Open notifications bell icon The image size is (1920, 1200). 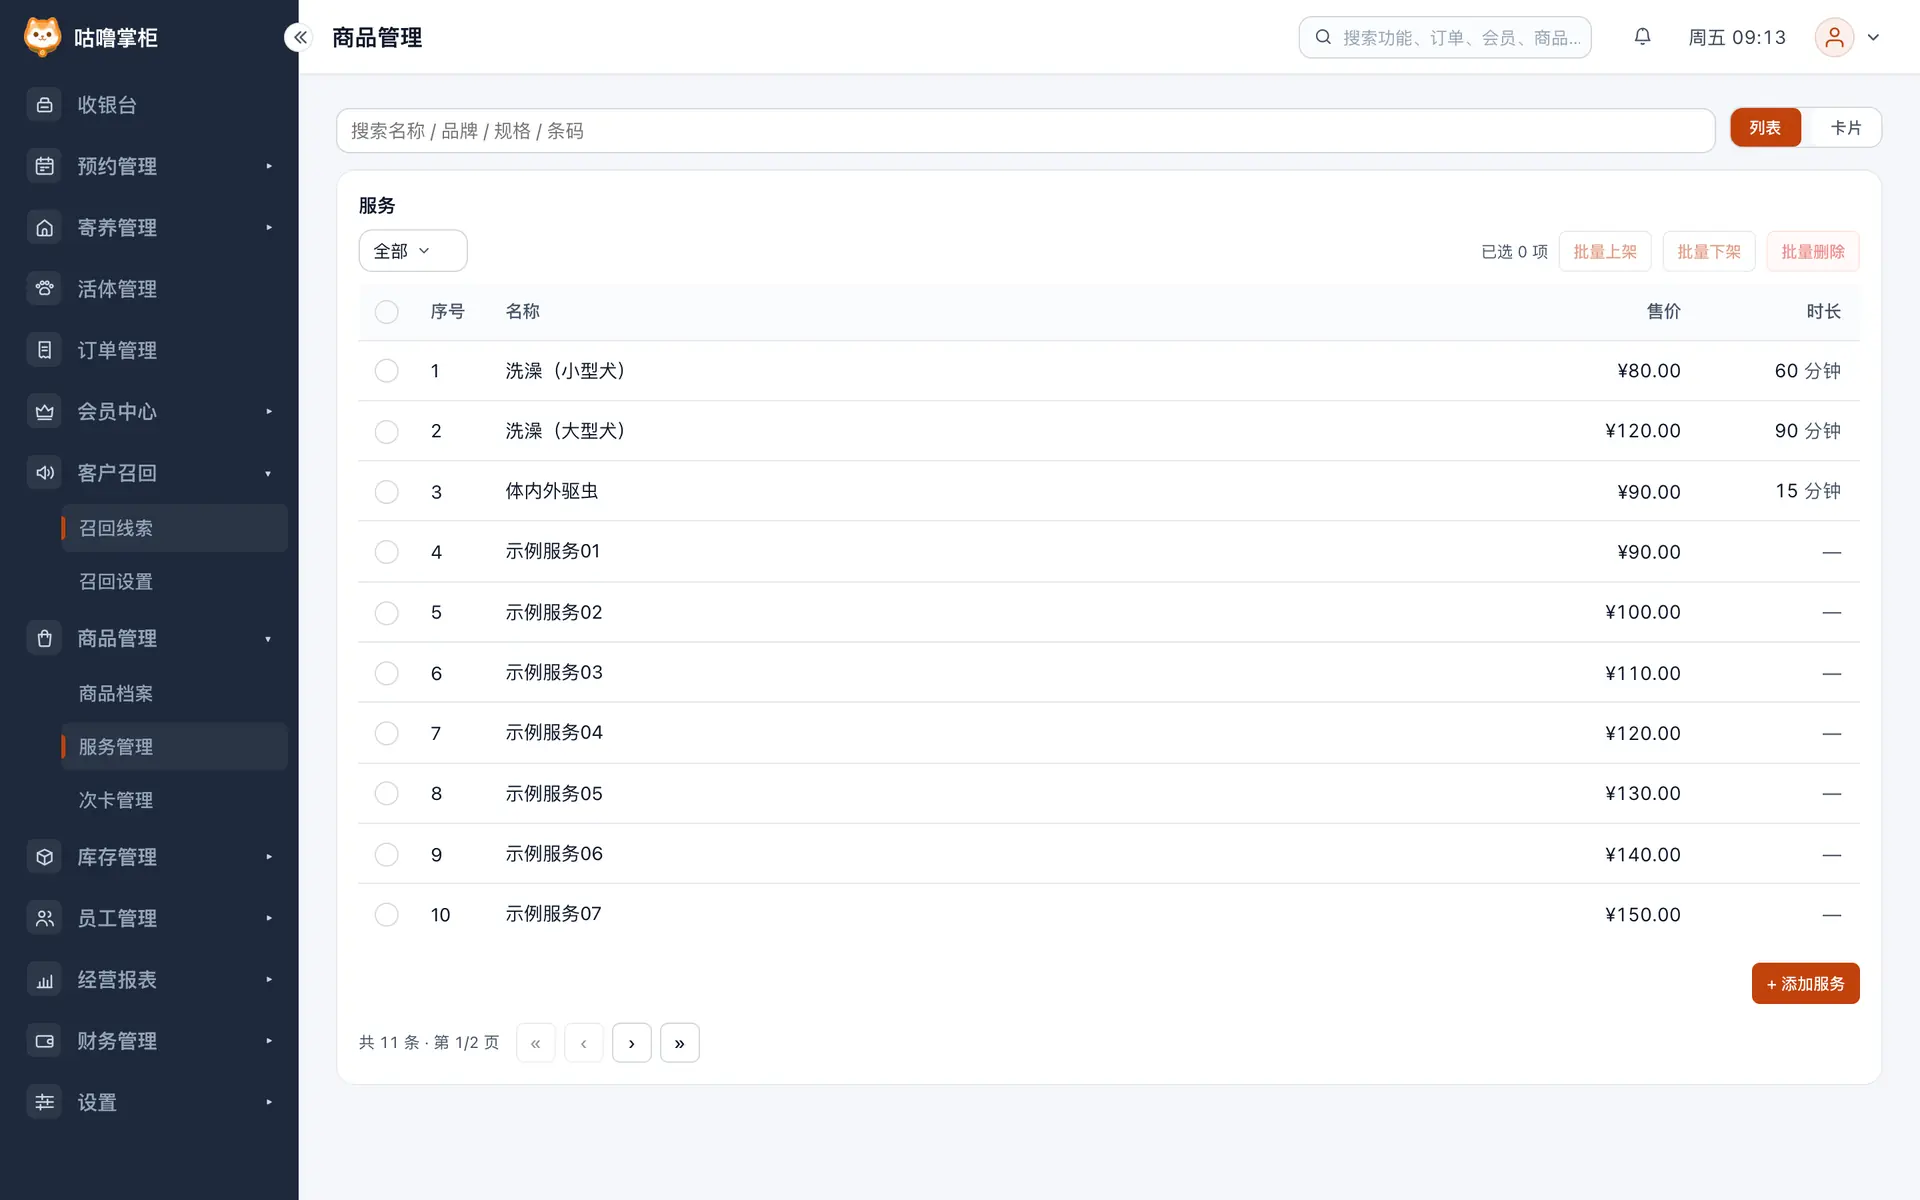[1642, 37]
